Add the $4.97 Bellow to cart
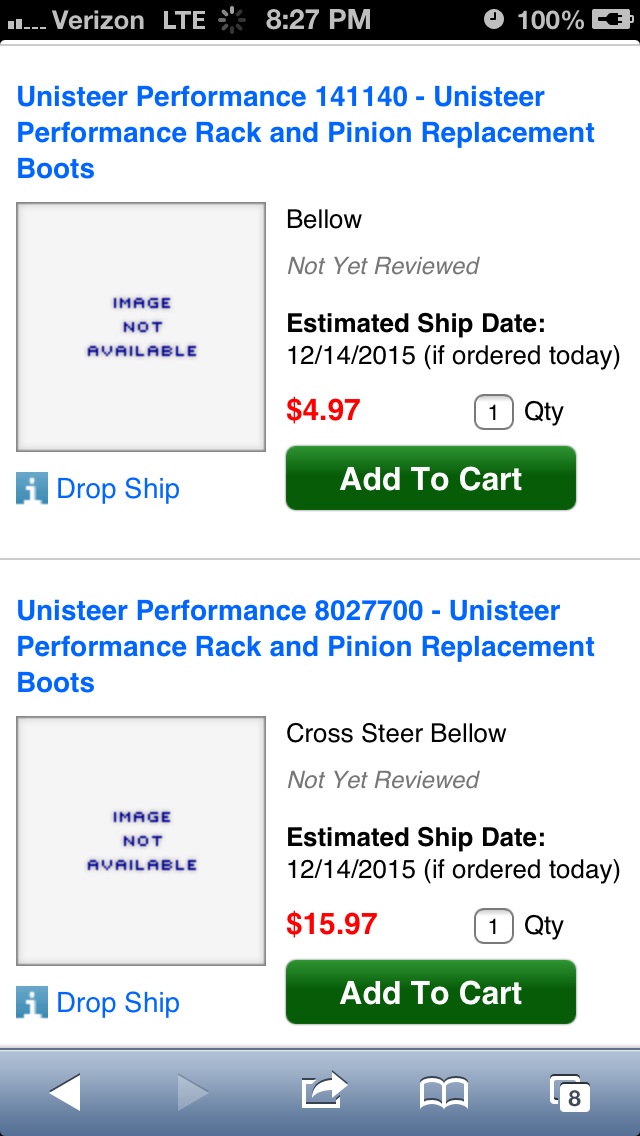The height and width of the screenshot is (1136, 640). [x=431, y=478]
